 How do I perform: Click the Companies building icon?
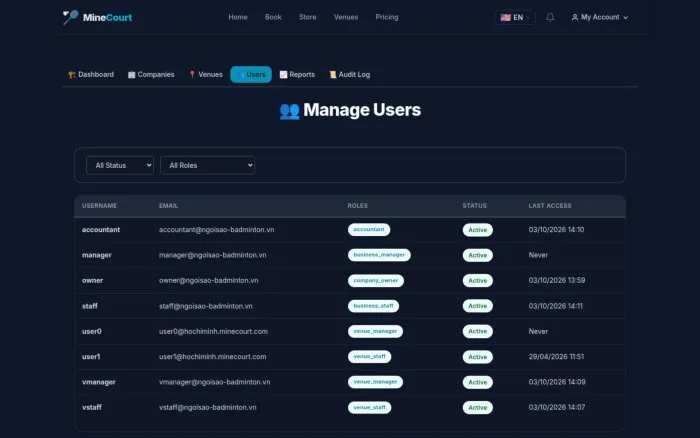[x=131, y=75]
